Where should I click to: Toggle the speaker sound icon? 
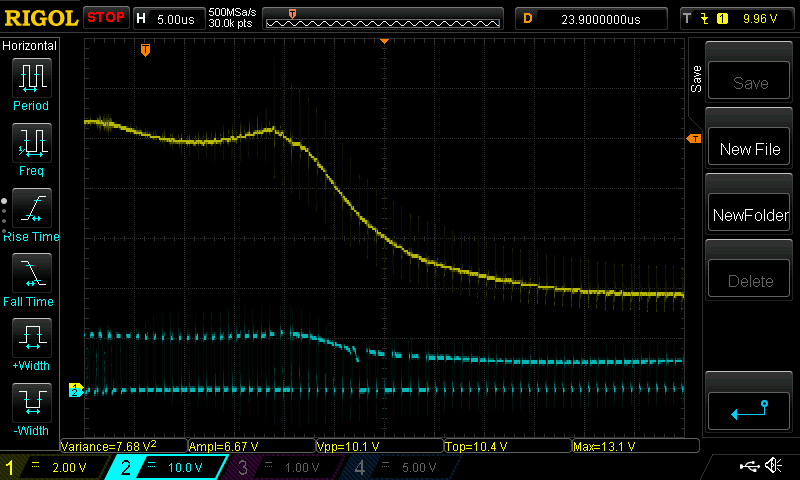(773, 466)
